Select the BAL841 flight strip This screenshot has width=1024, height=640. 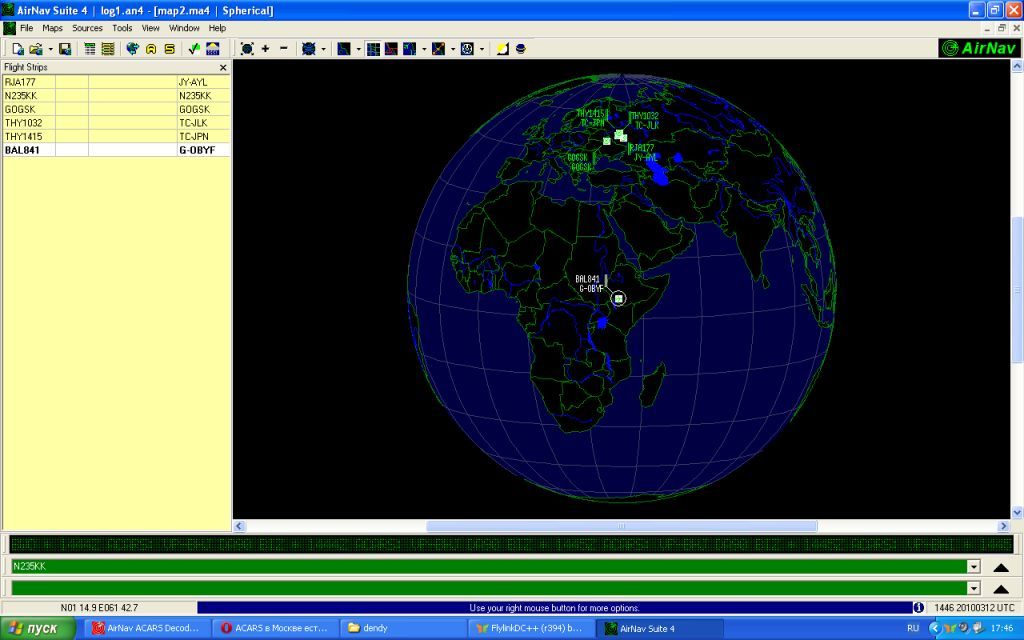[x=116, y=150]
